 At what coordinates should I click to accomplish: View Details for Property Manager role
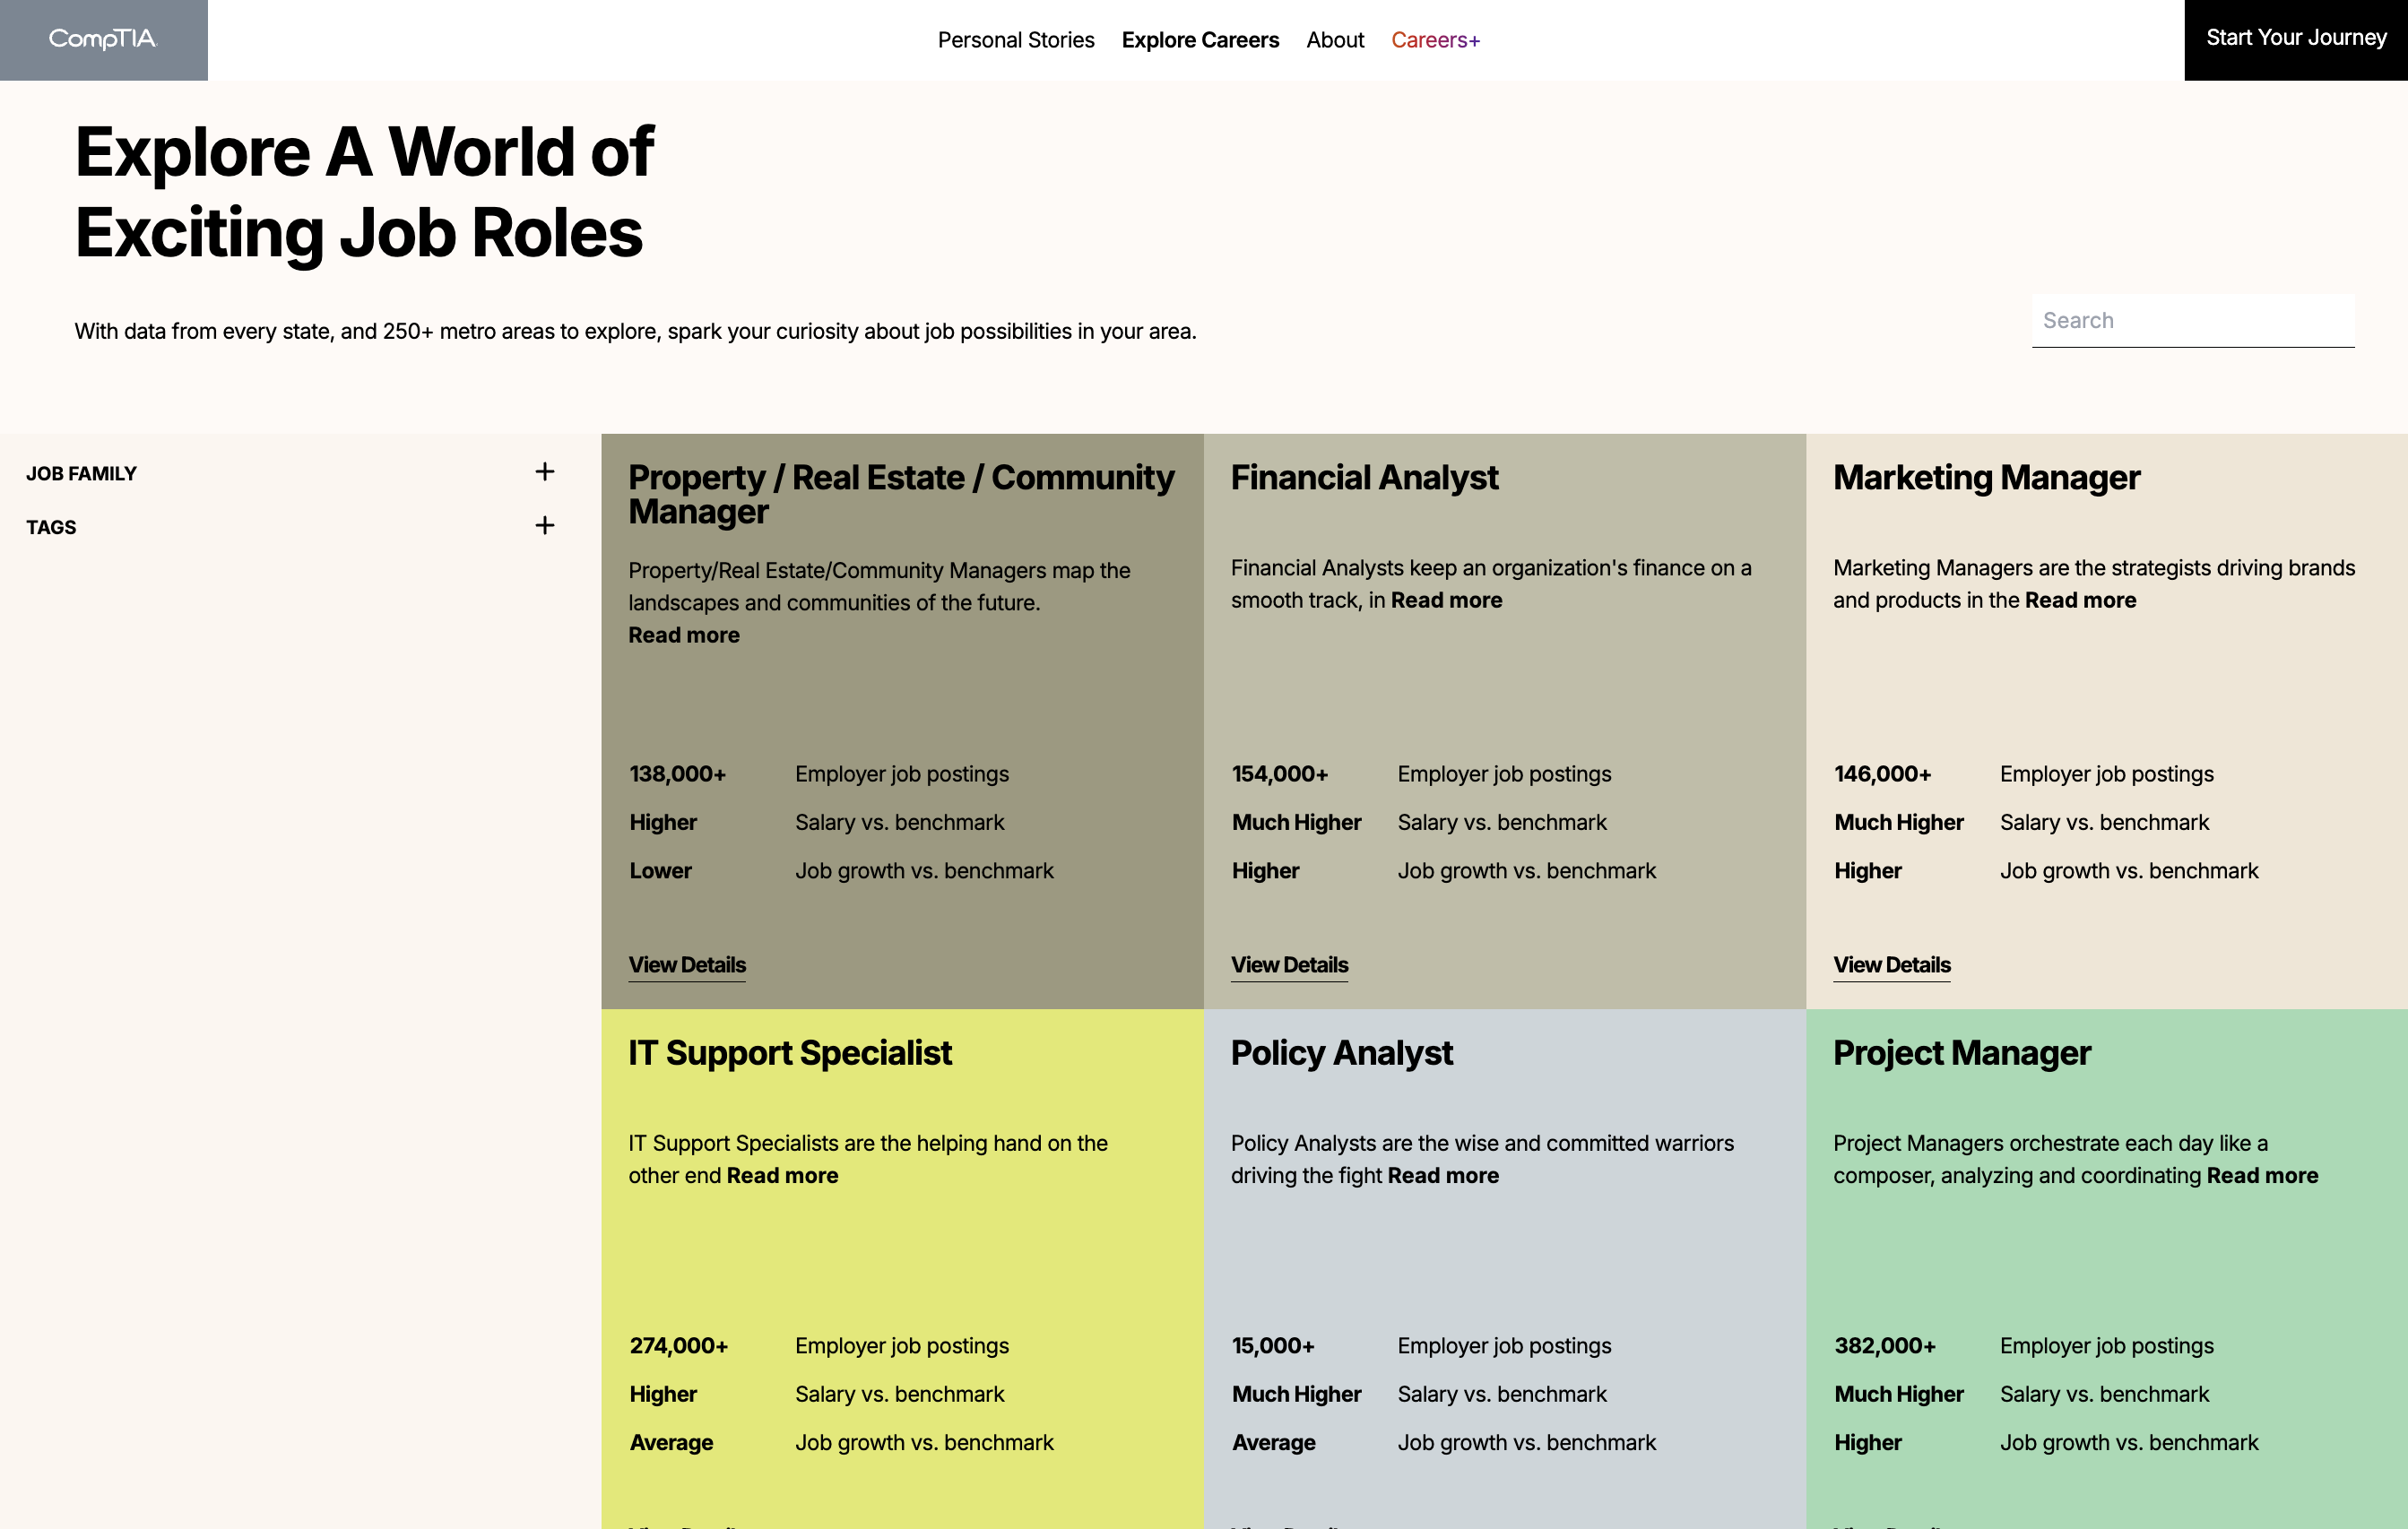coord(686,965)
